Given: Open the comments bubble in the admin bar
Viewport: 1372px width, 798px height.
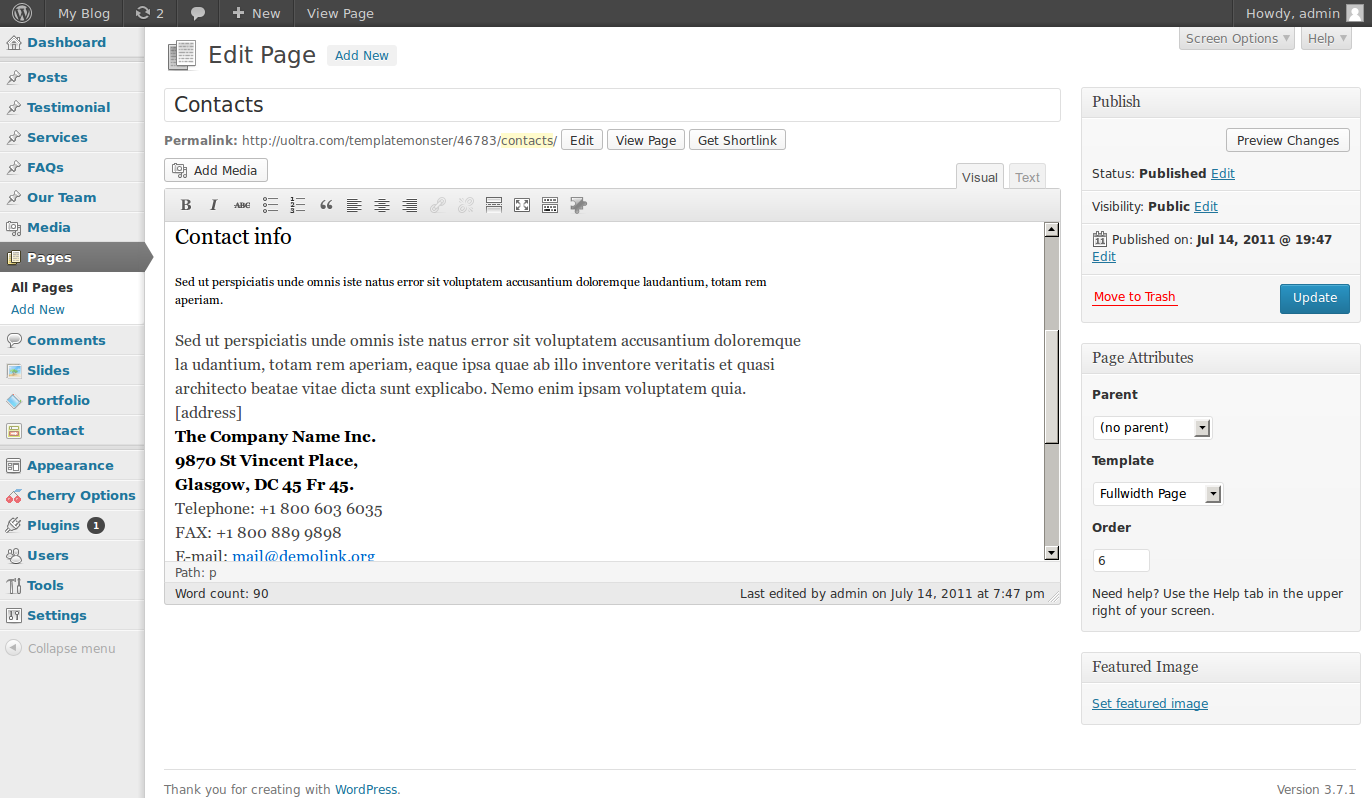Looking at the screenshot, I should click(x=198, y=13).
